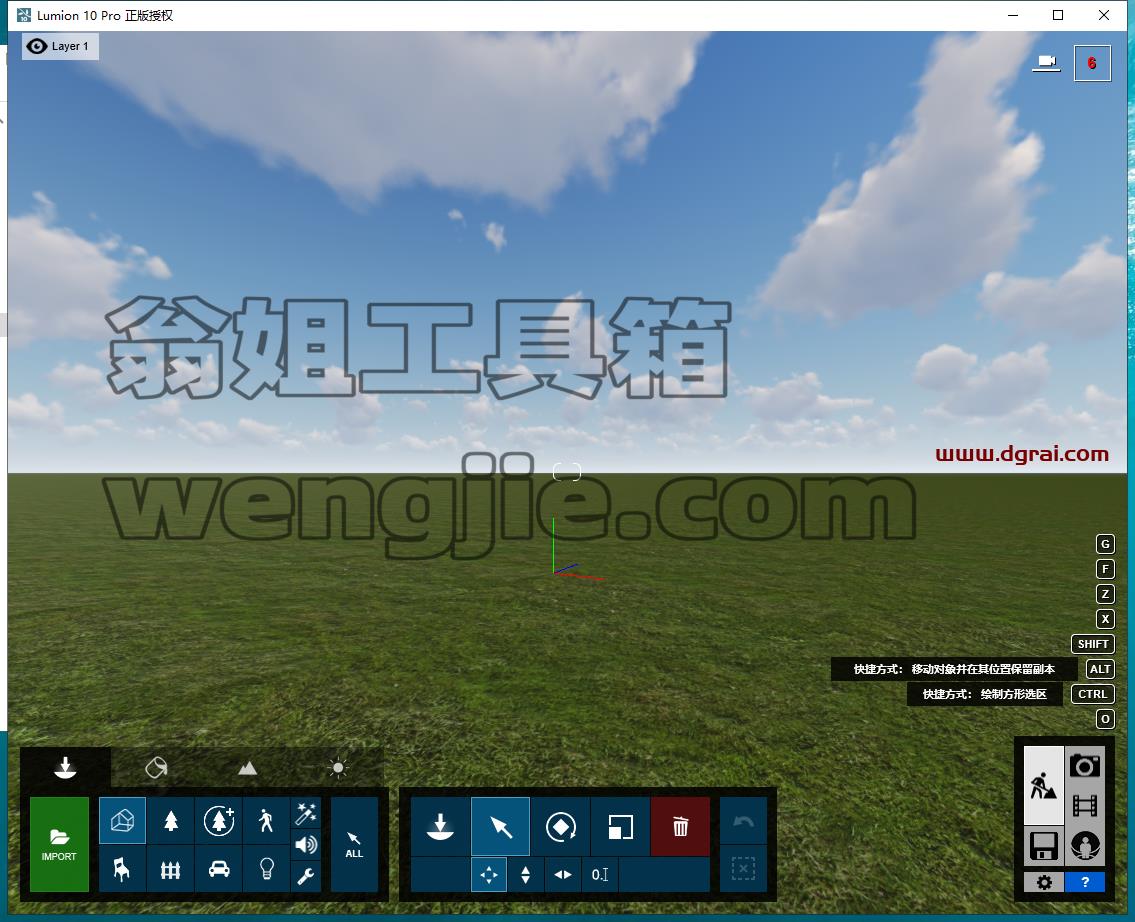The width and height of the screenshot is (1135, 922).
Task: Click the ALL categories selection button
Action: click(354, 845)
